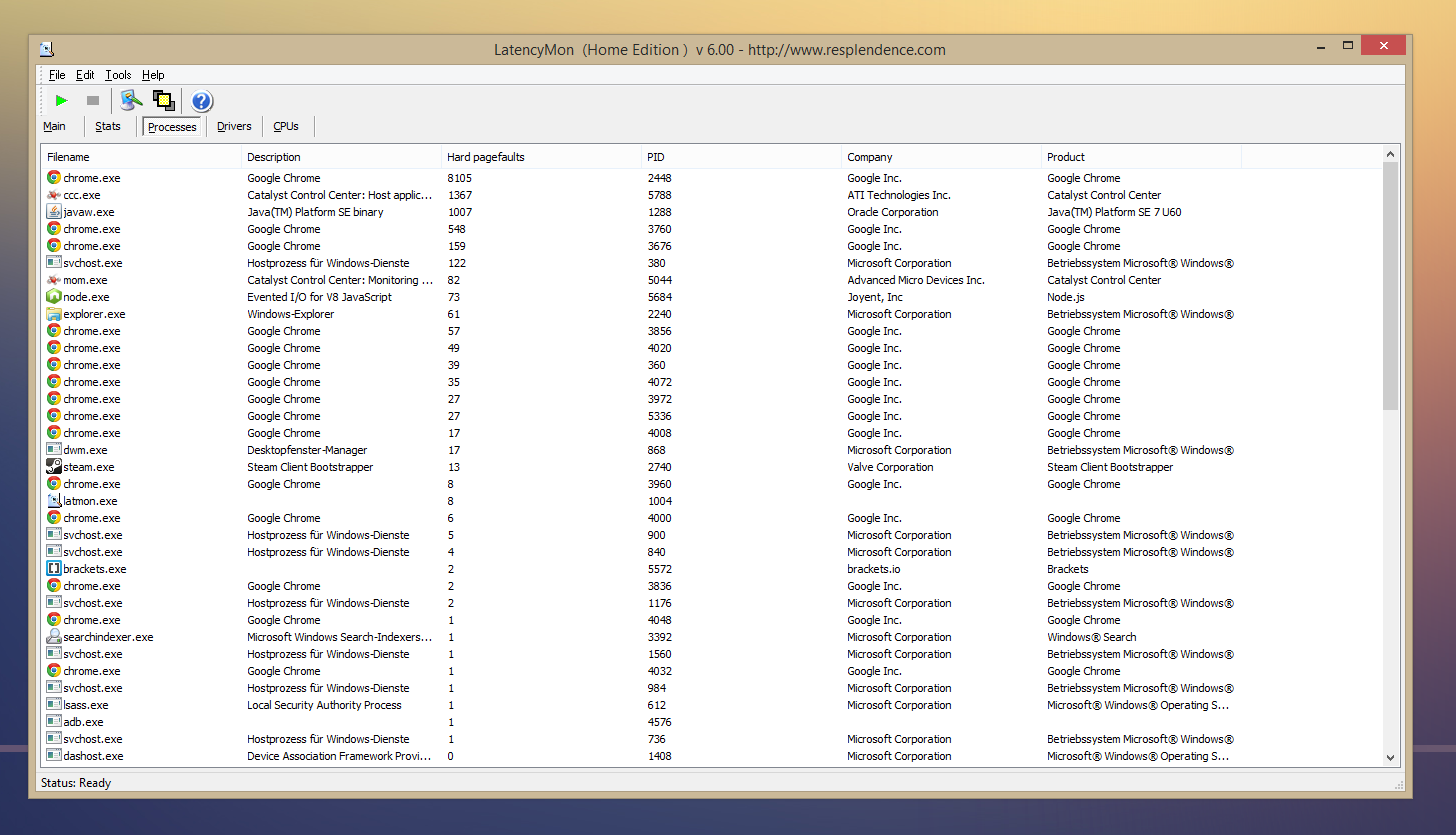
Task: Click svchost.exe icon in PID 380 row
Action: [x=54, y=263]
